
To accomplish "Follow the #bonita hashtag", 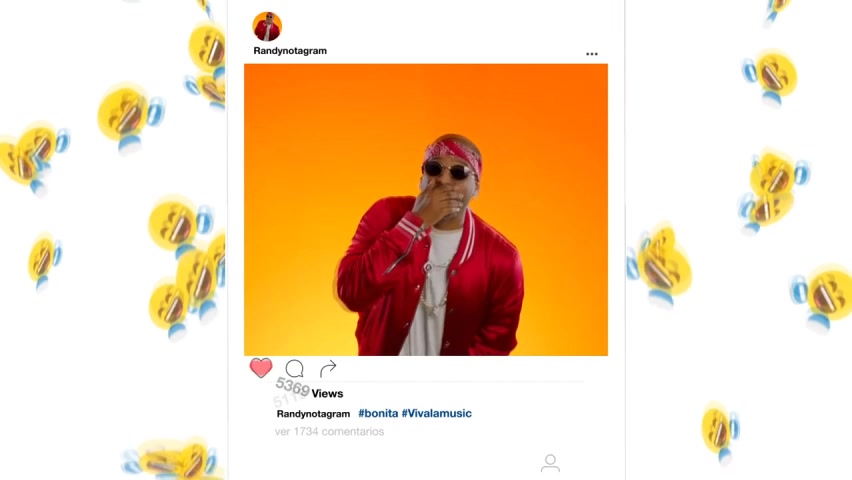I will (x=378, y=413).
